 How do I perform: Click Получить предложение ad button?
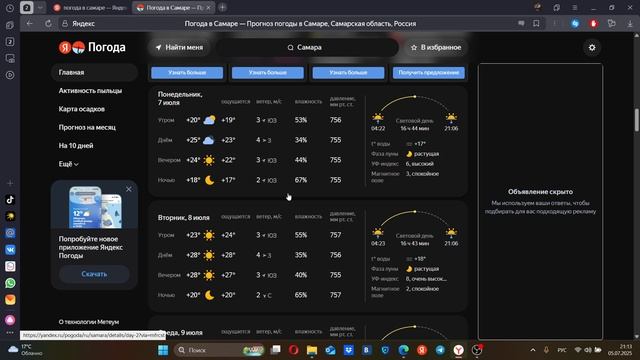429,72
